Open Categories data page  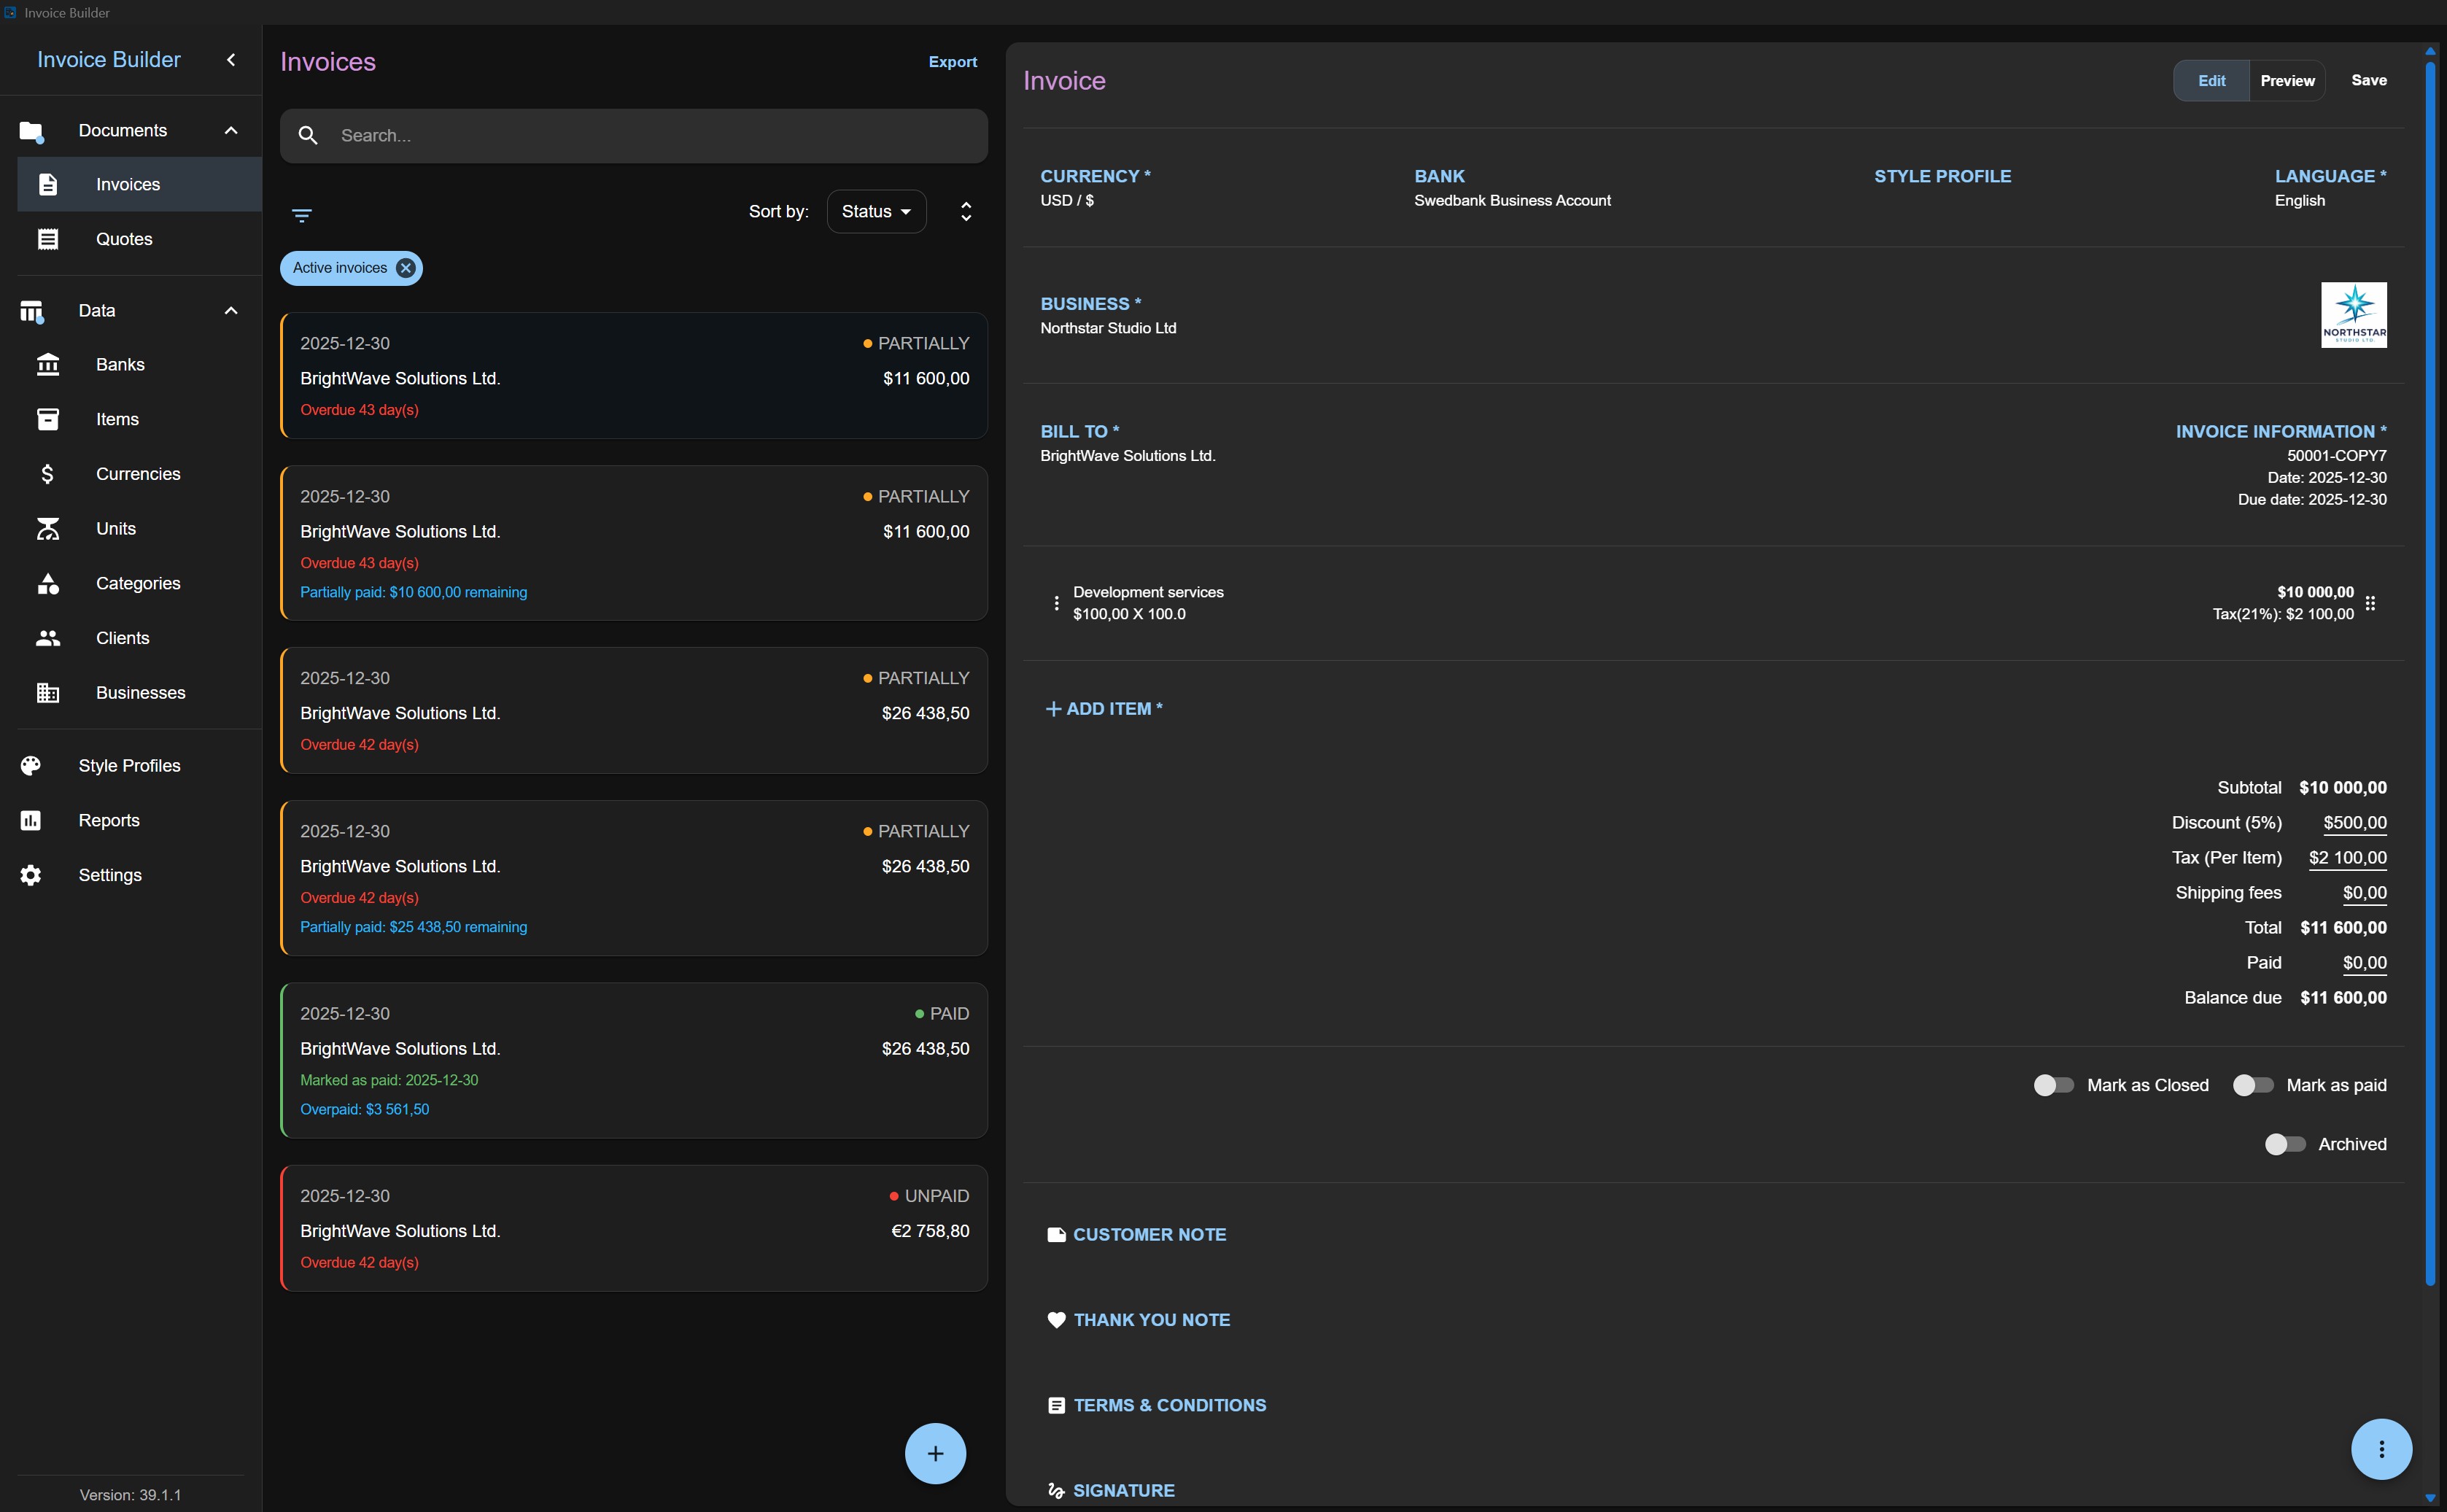140,583
